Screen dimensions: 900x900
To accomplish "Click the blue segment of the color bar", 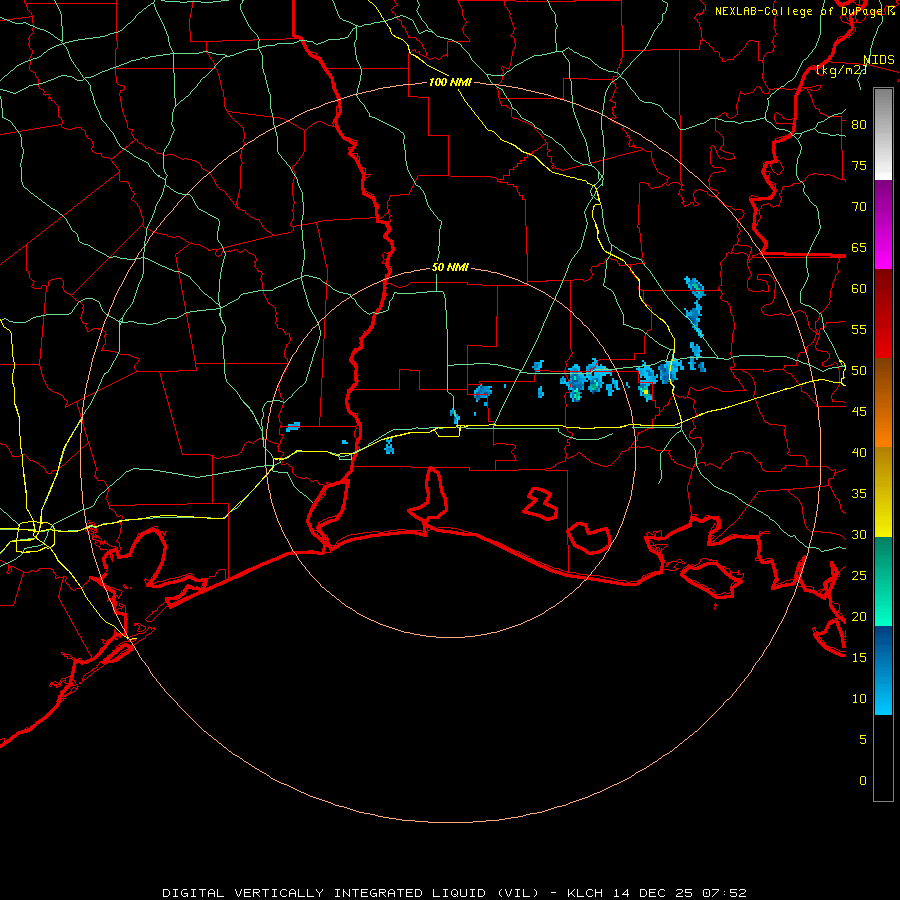I will [x=883, y=670].
